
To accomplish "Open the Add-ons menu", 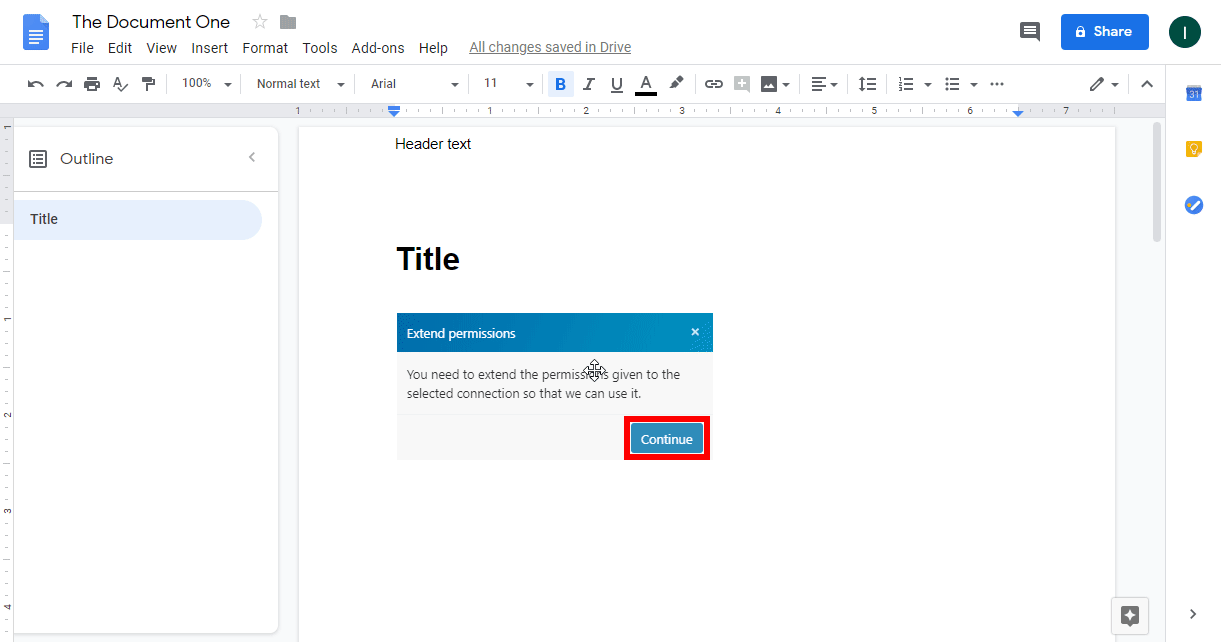I will (x=378, y=48).
